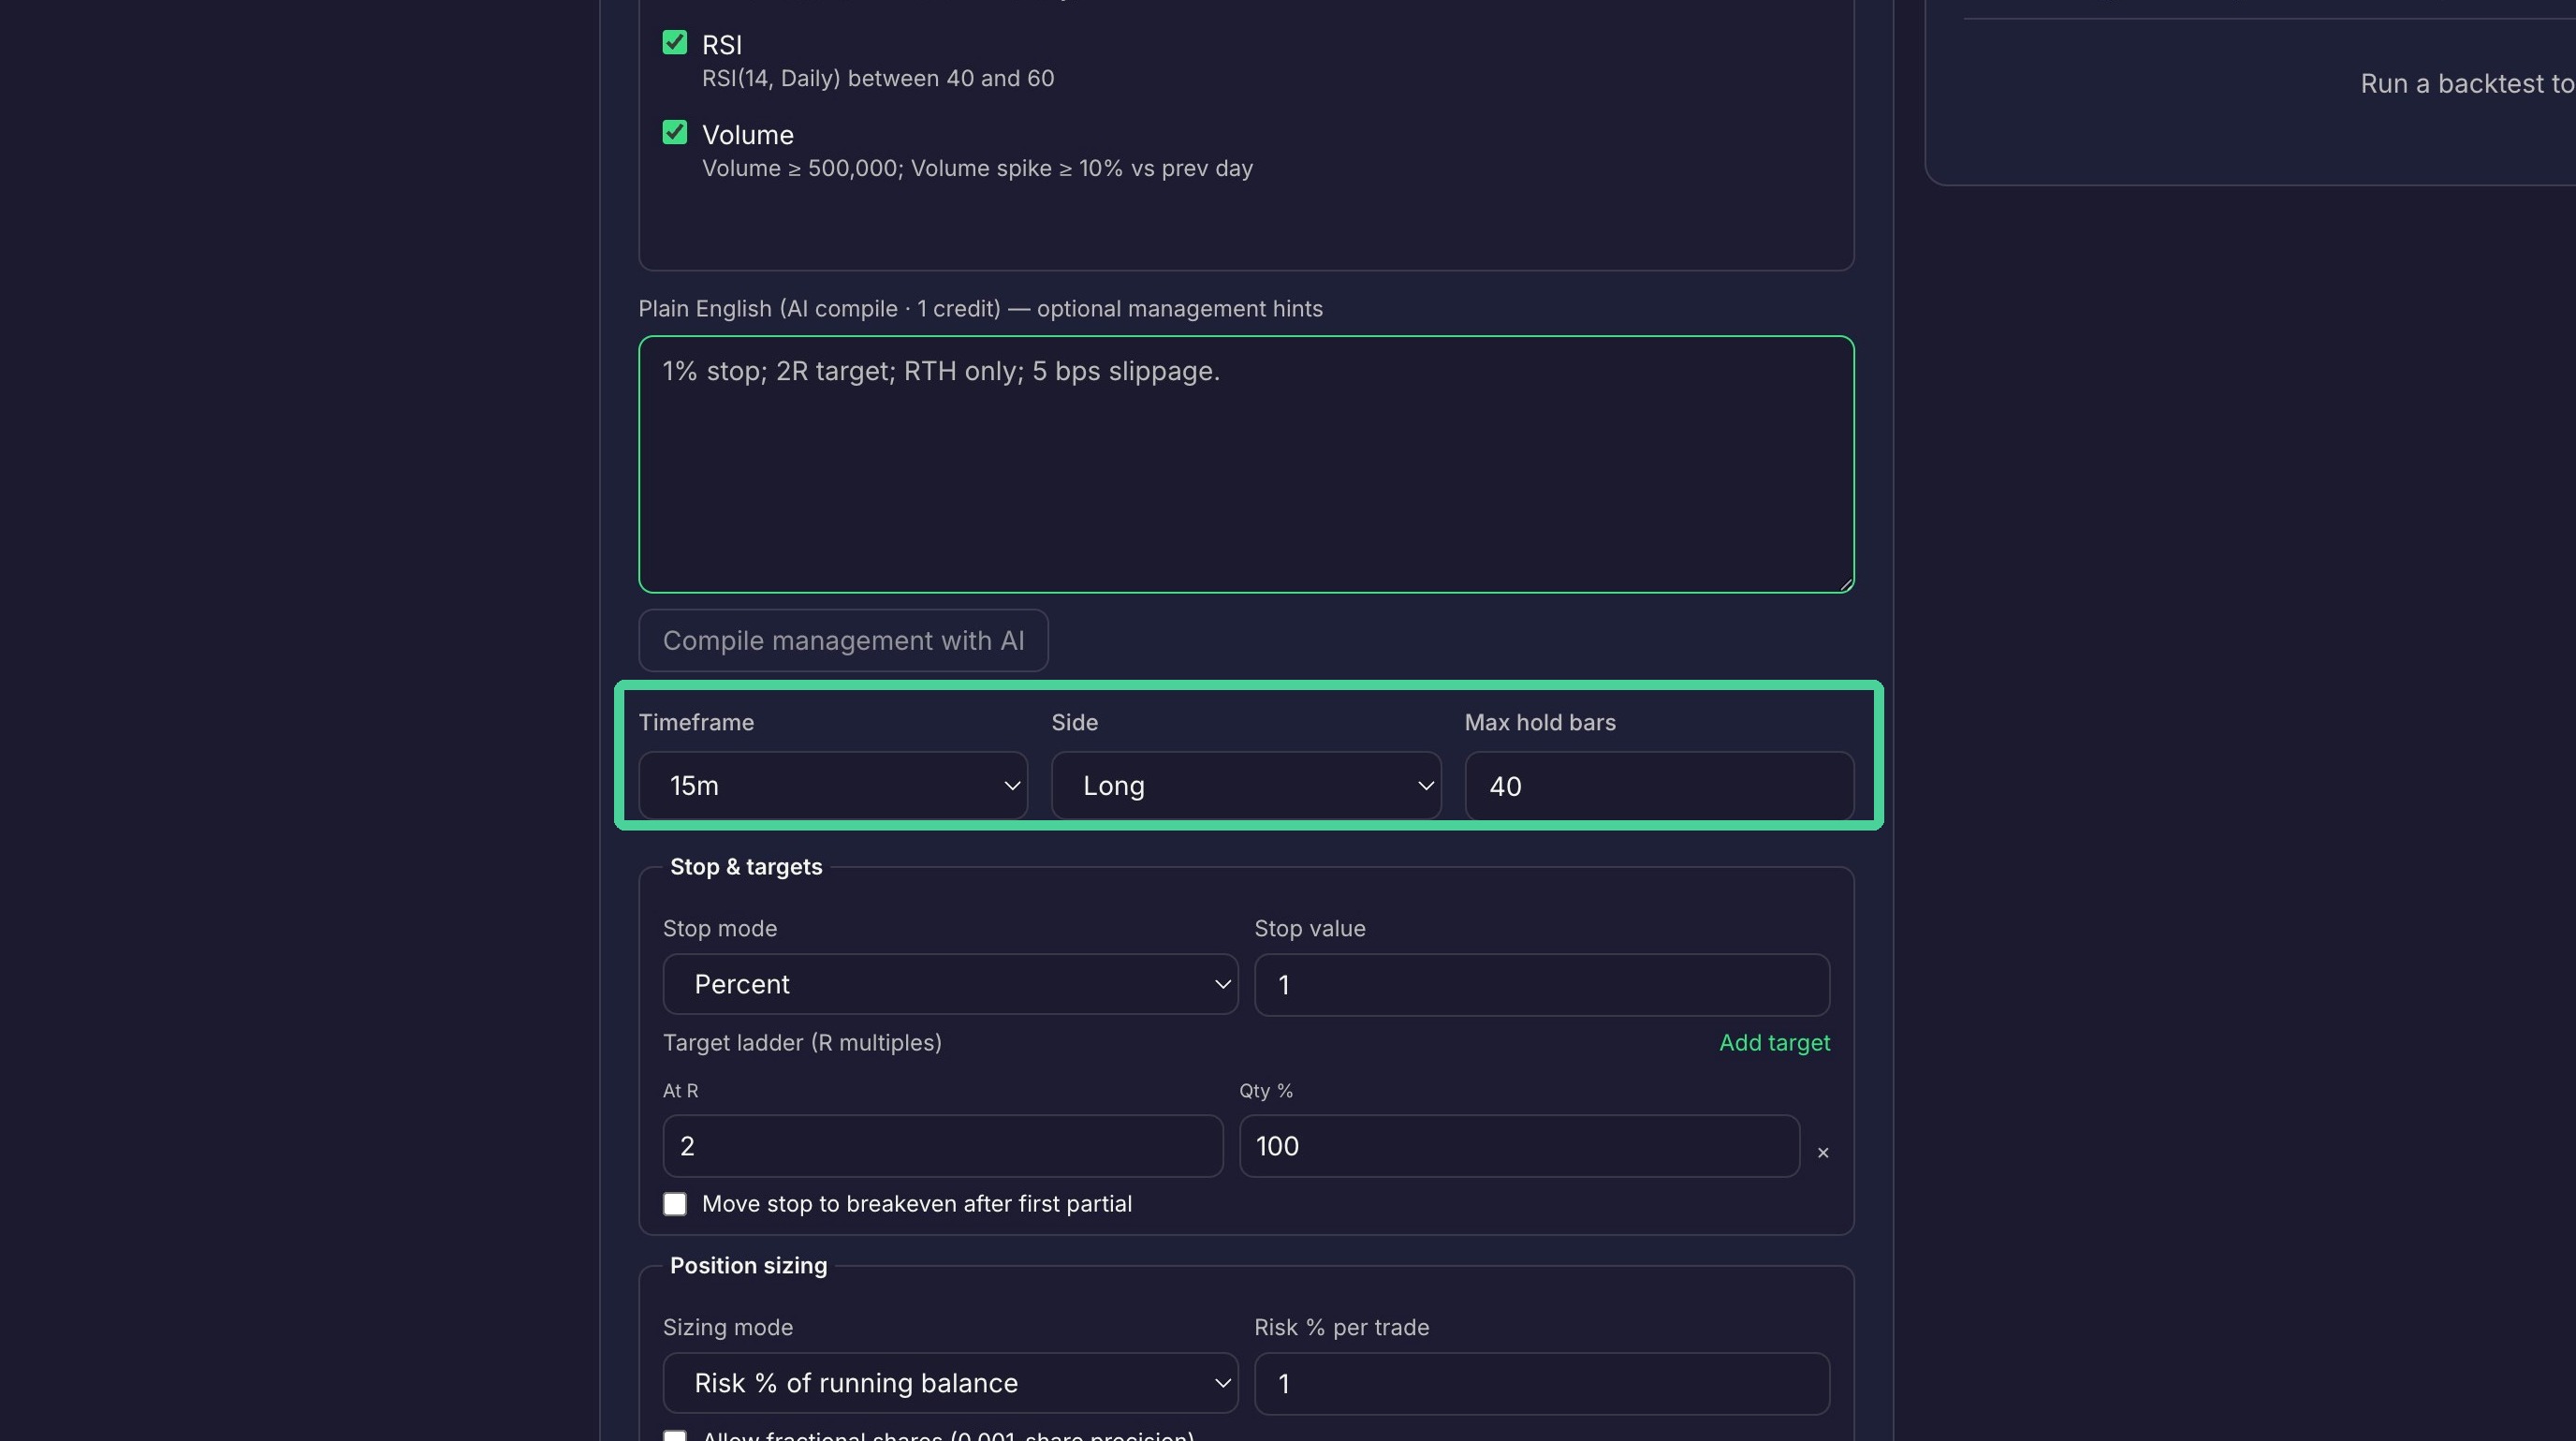Open the Side dropdown showing Long
2576x1441 pixels.
point(1246,786)
